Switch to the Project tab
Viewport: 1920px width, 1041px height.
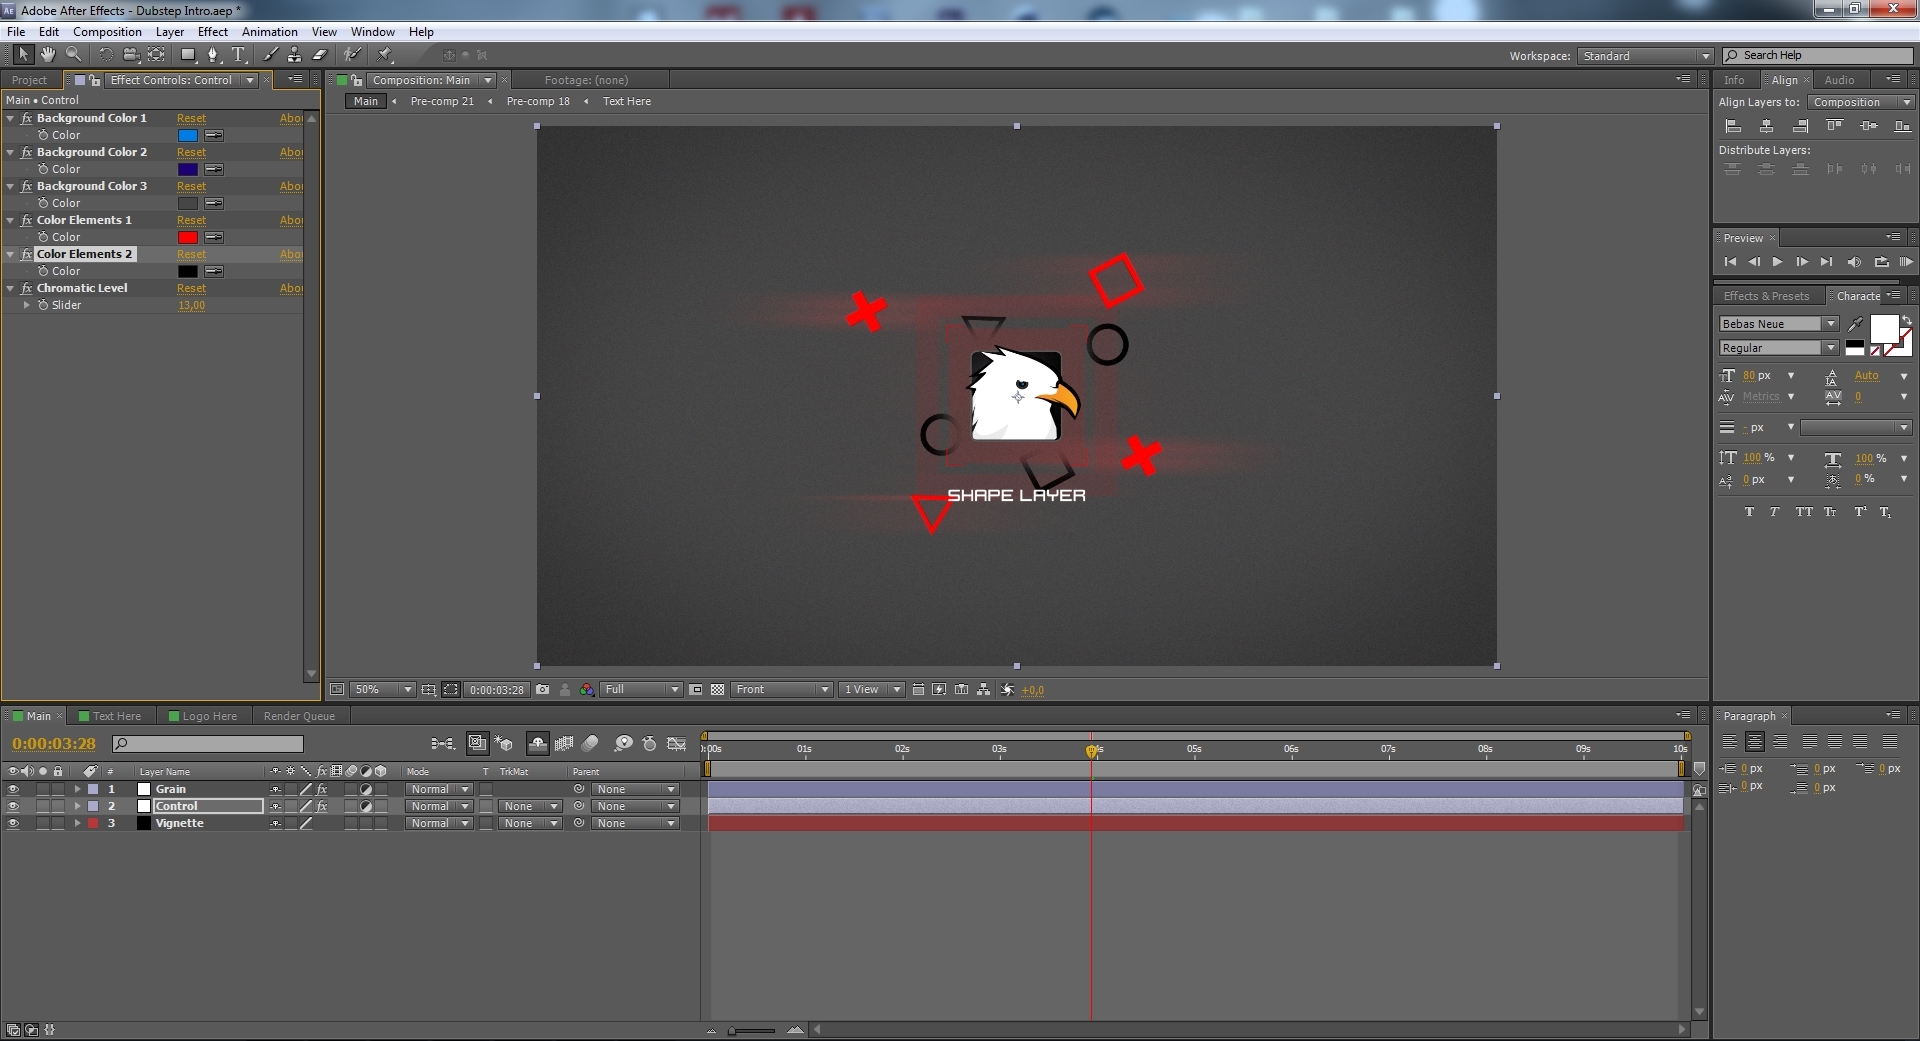click(x=30, y=80)
